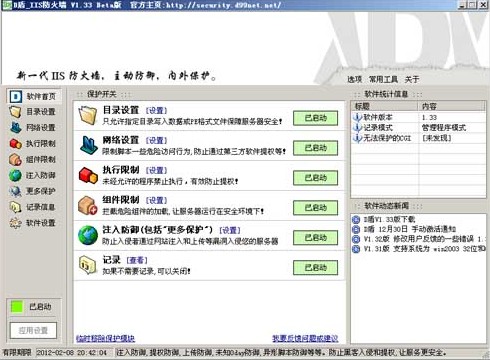The height and width of the screenshot is (360, 490).
Task: Open news item D盾V1.33版下载
Action: [x=389, y=219]
